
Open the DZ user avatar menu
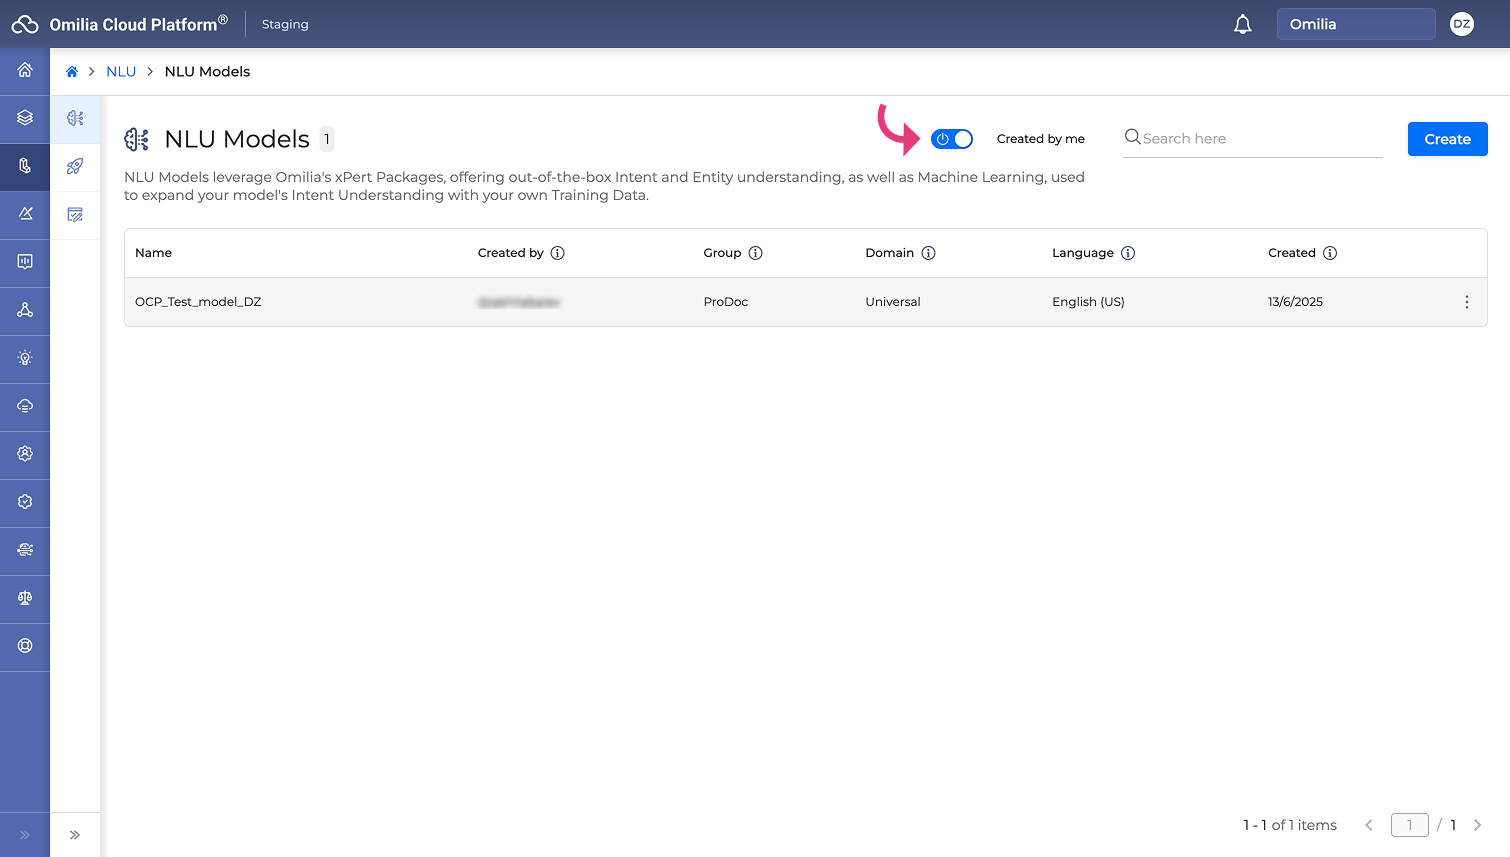1461,24
